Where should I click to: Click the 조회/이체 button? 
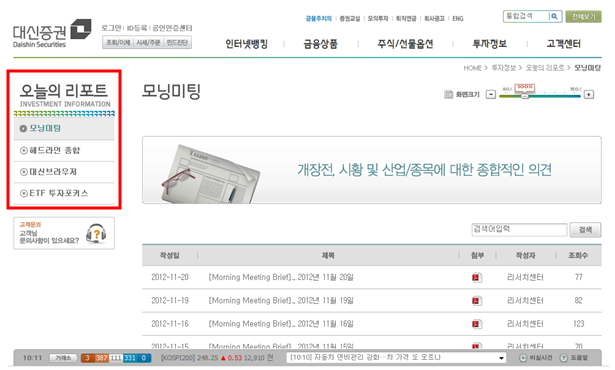(x=118, y=42)
